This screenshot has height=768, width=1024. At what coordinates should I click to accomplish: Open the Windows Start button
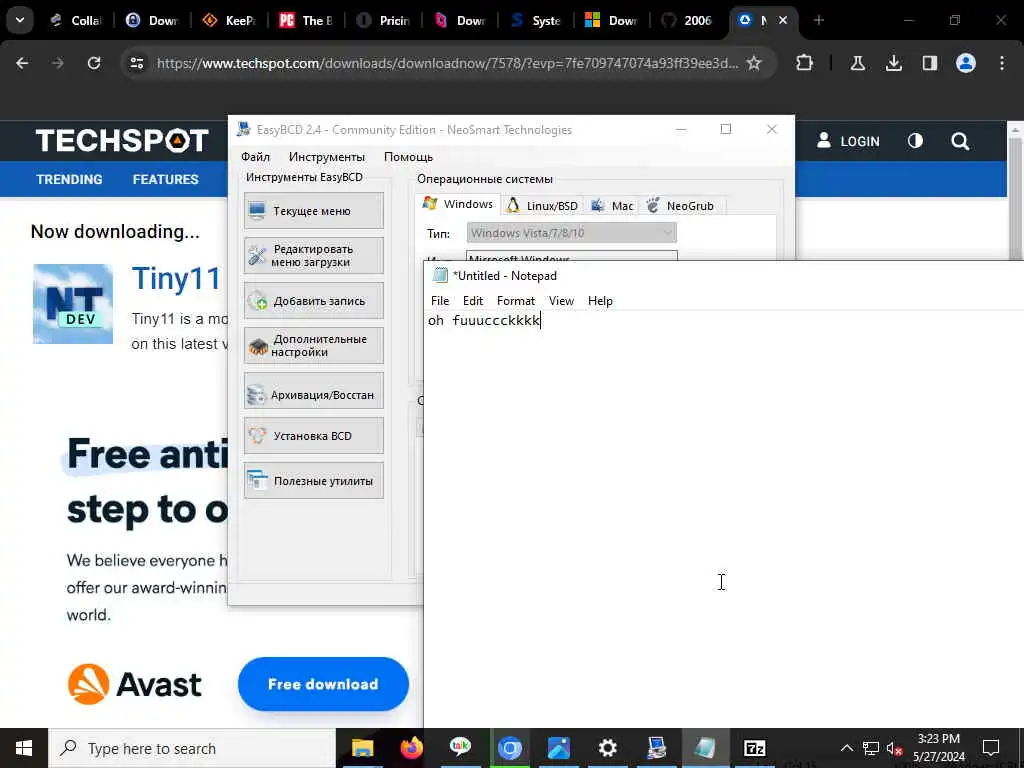[x=24, y=748]
